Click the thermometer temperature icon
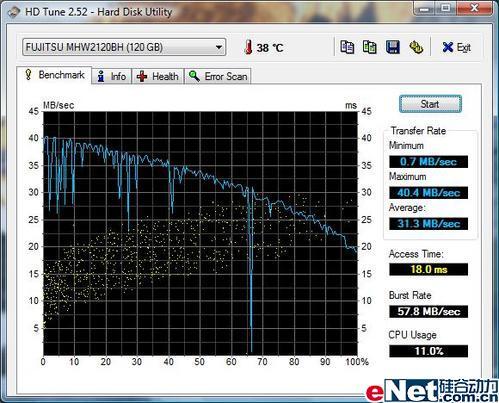This screenshot has width=499, height=403. tap(248, 47)
